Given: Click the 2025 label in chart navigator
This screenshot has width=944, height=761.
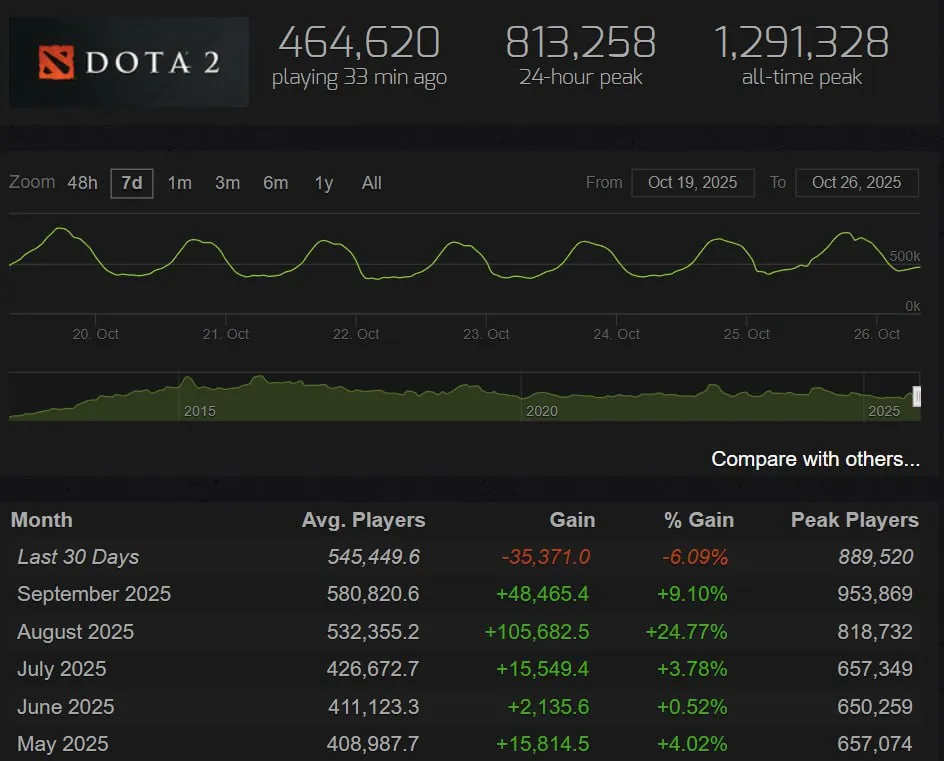Looking at the screenshot, I should (x=884, y=411).
